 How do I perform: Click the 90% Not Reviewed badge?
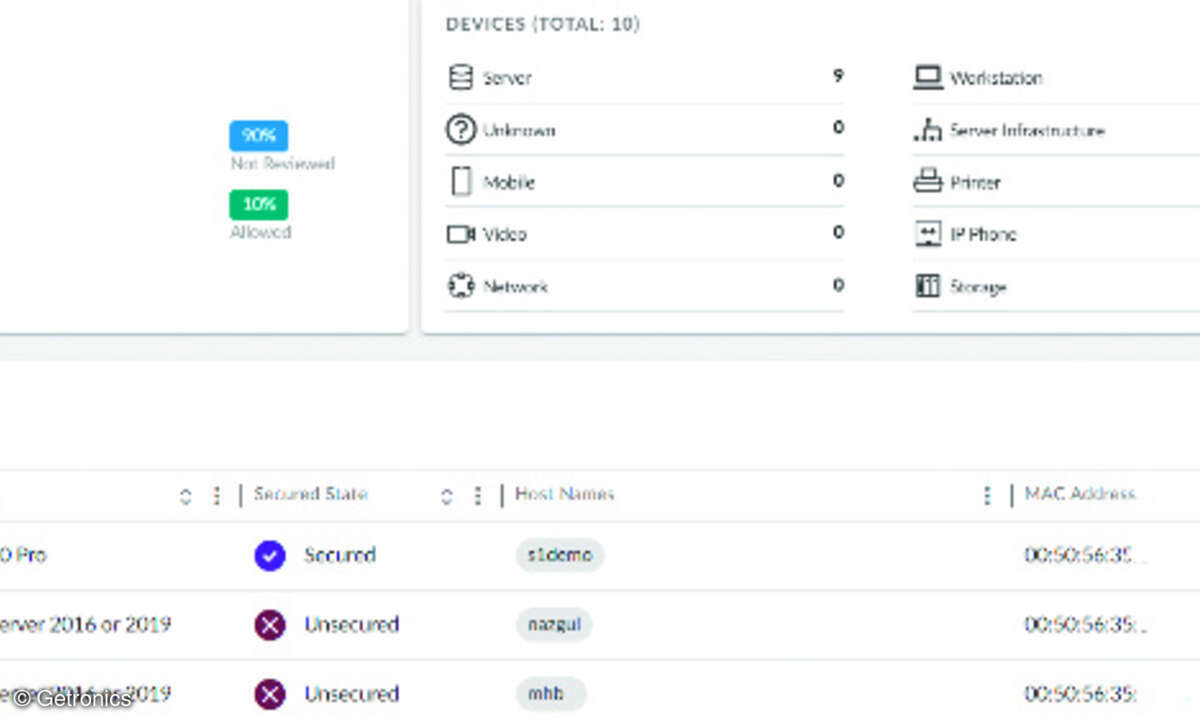point(259,136)
